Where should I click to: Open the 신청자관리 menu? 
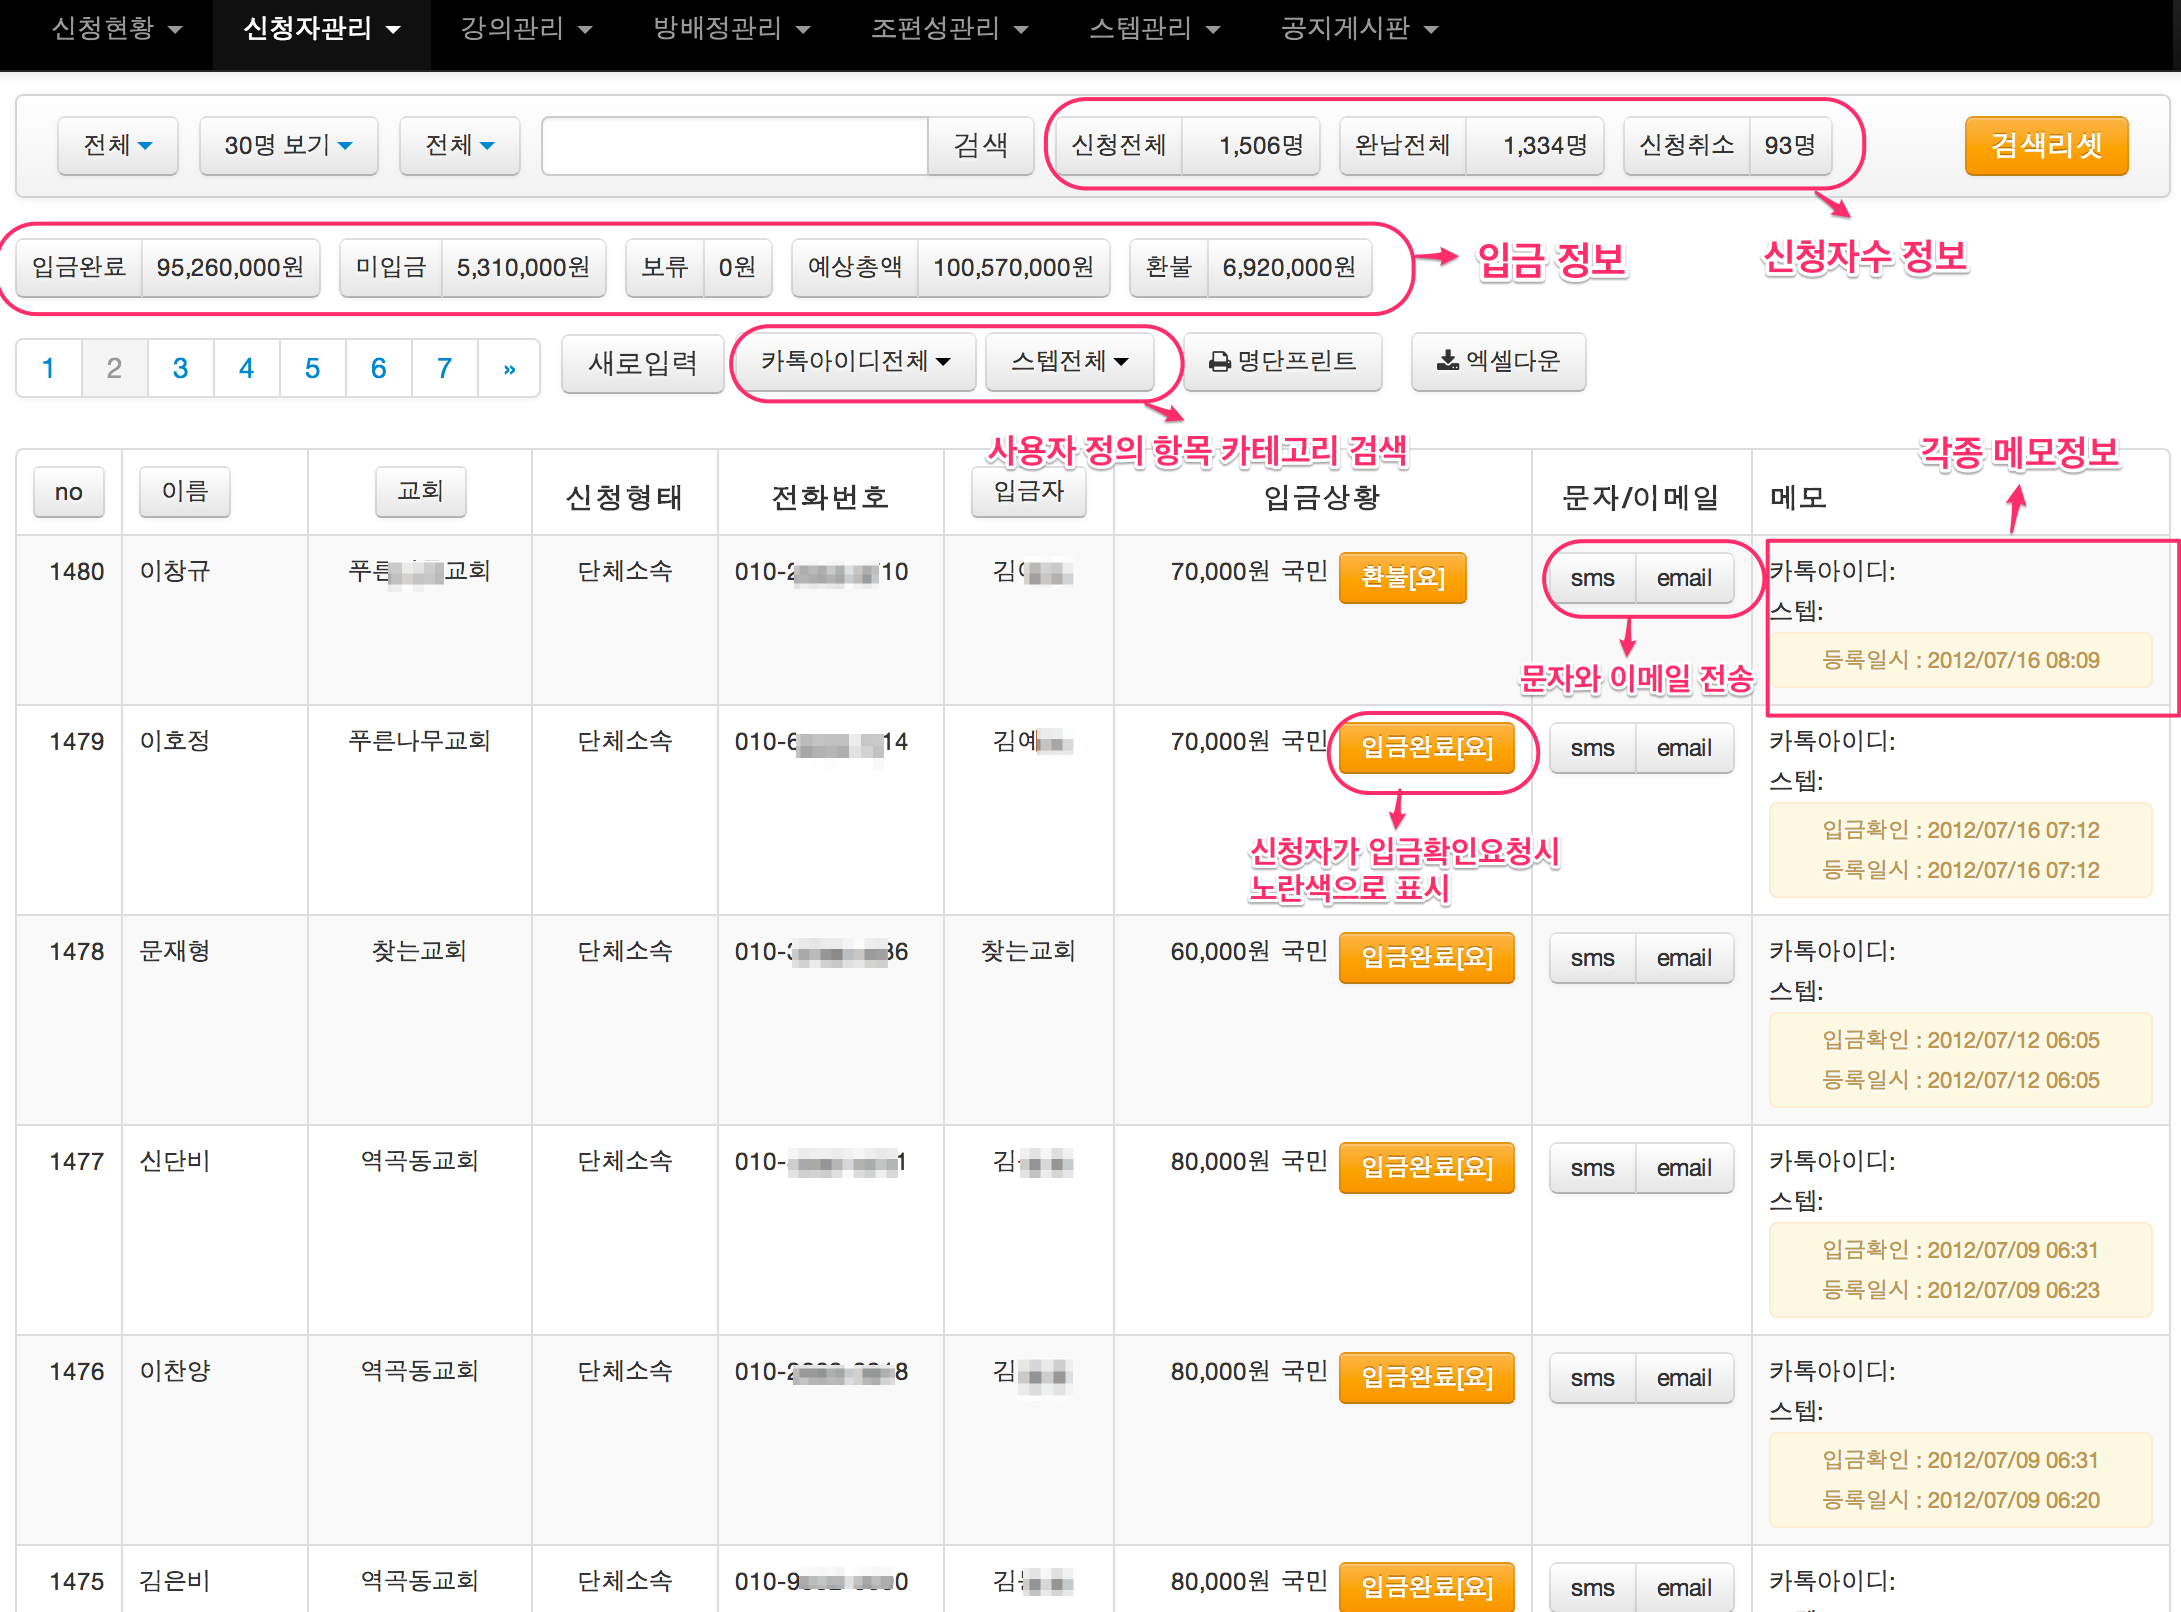[x=321, y=29]
